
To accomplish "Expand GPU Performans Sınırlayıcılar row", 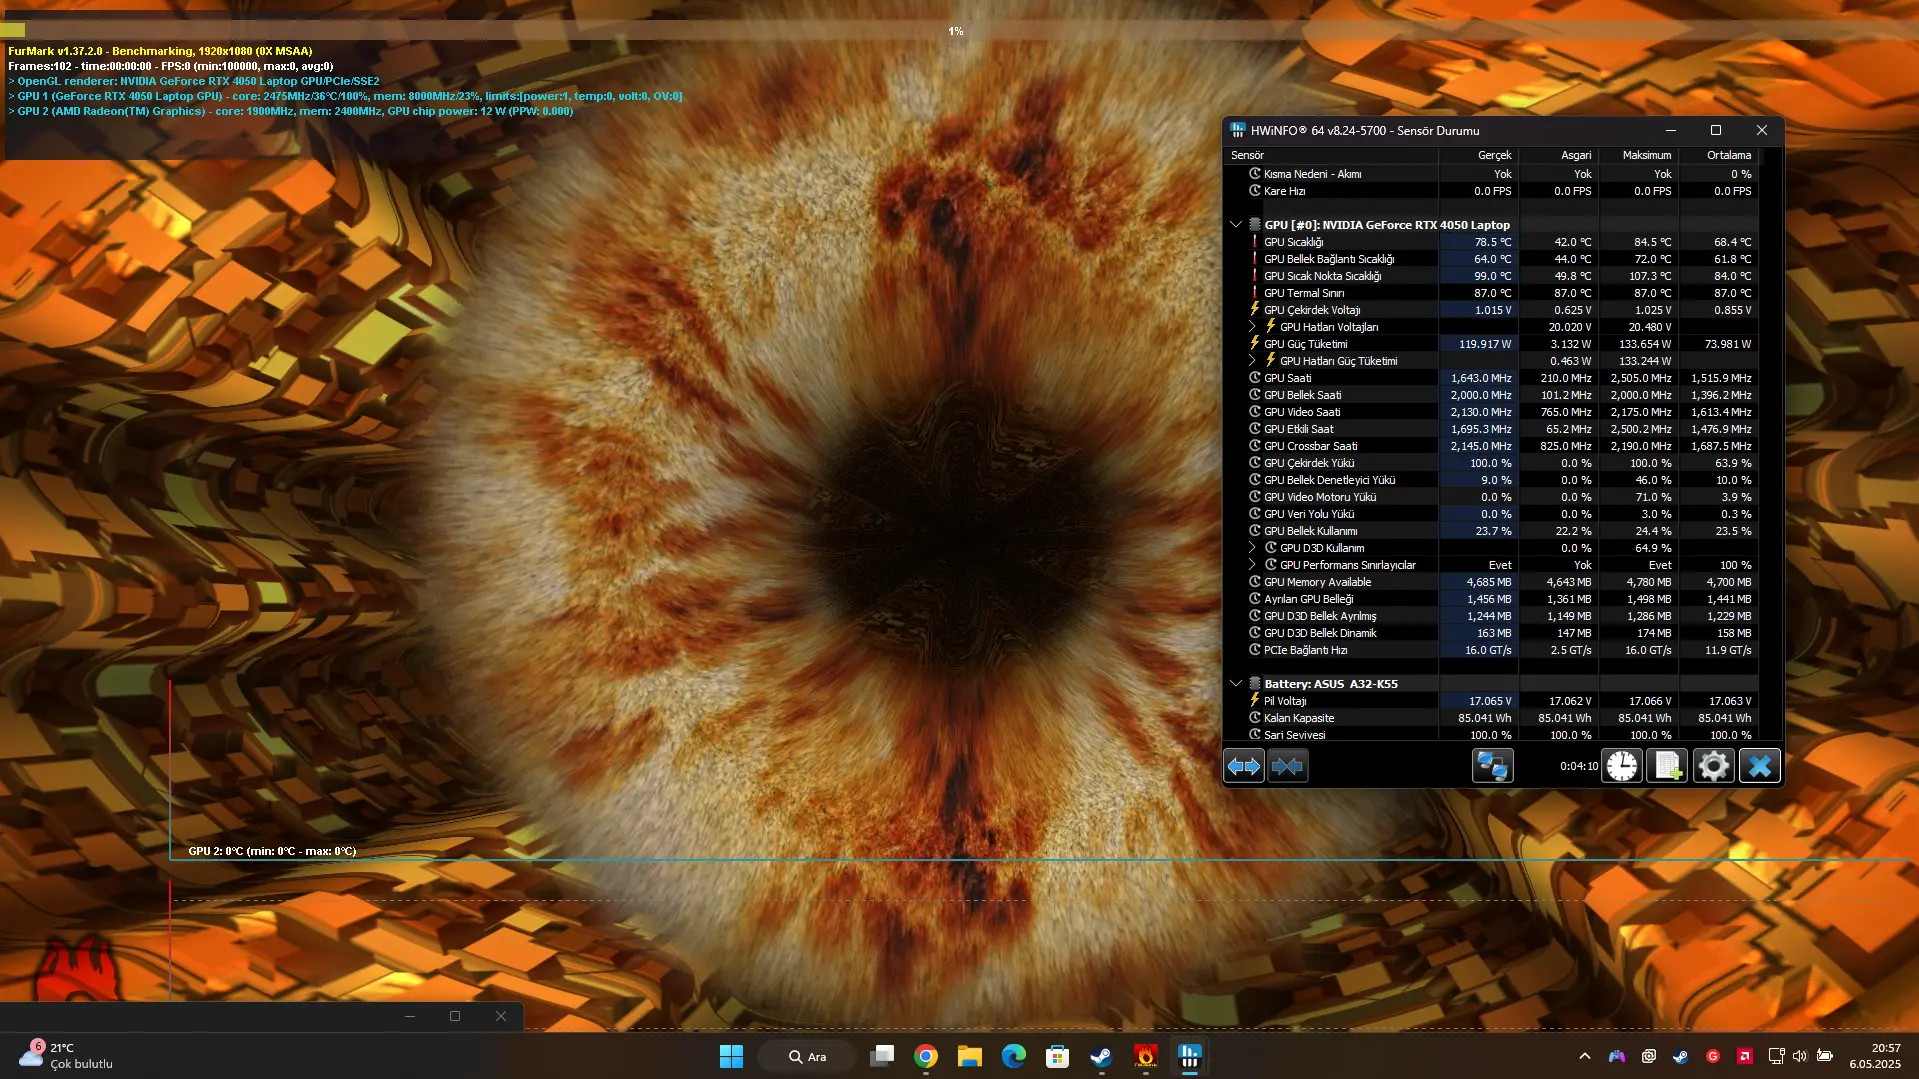I will 1252,565.
